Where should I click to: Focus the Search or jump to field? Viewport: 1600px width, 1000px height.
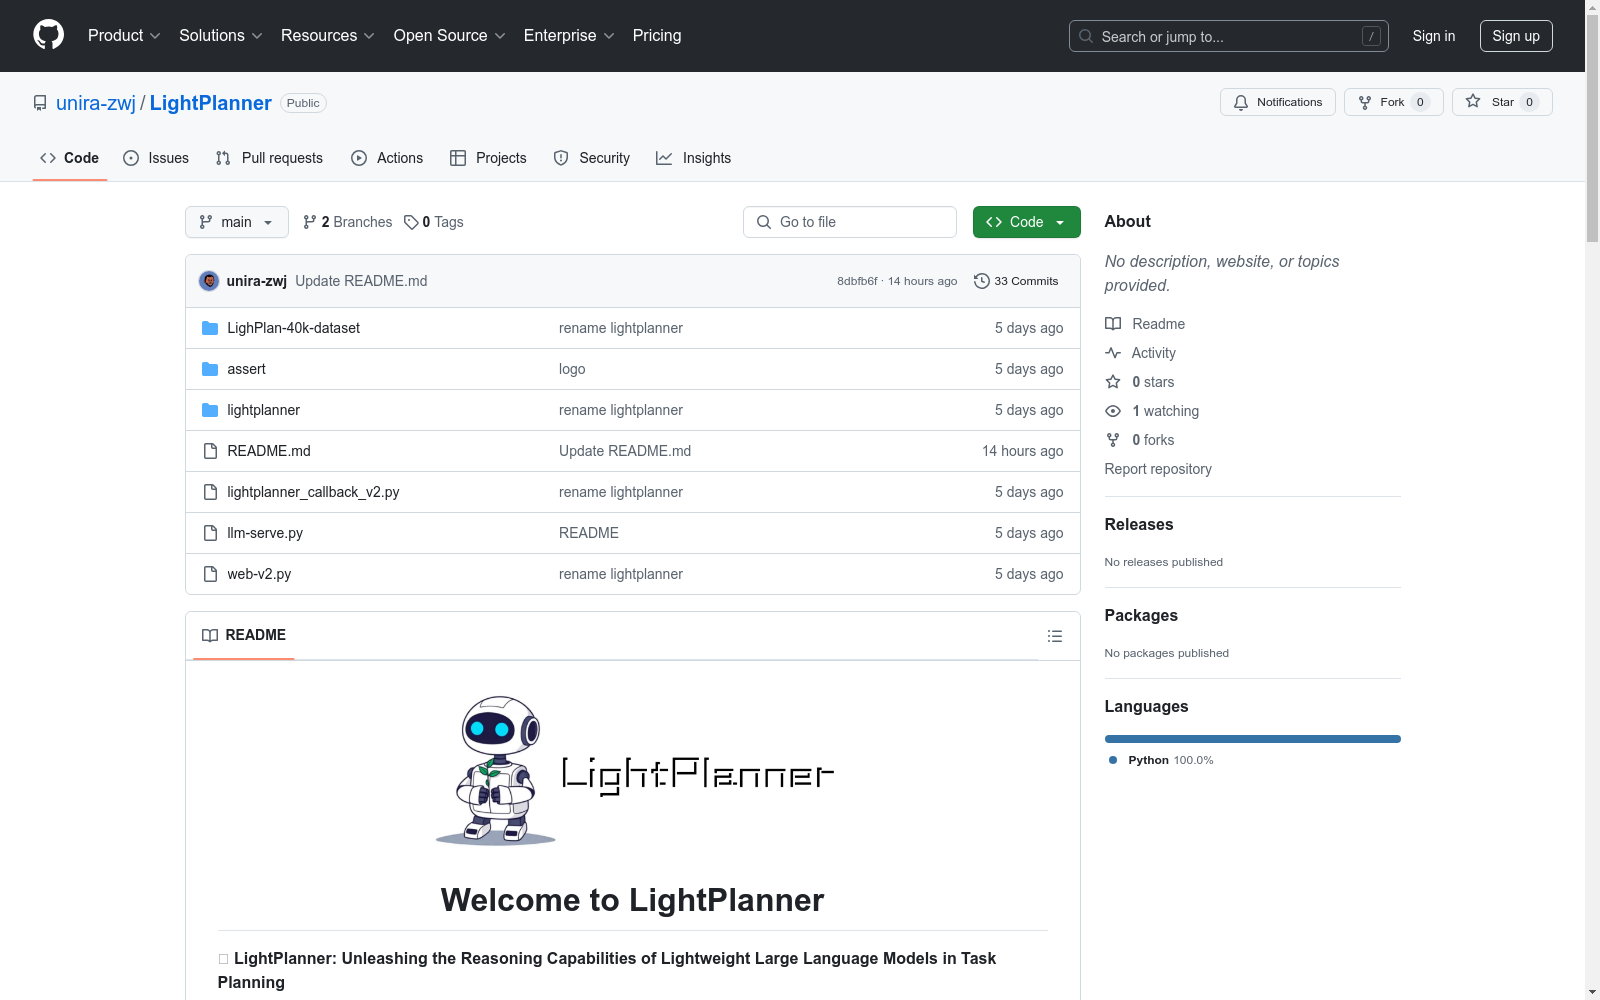tap(1228, 36)
